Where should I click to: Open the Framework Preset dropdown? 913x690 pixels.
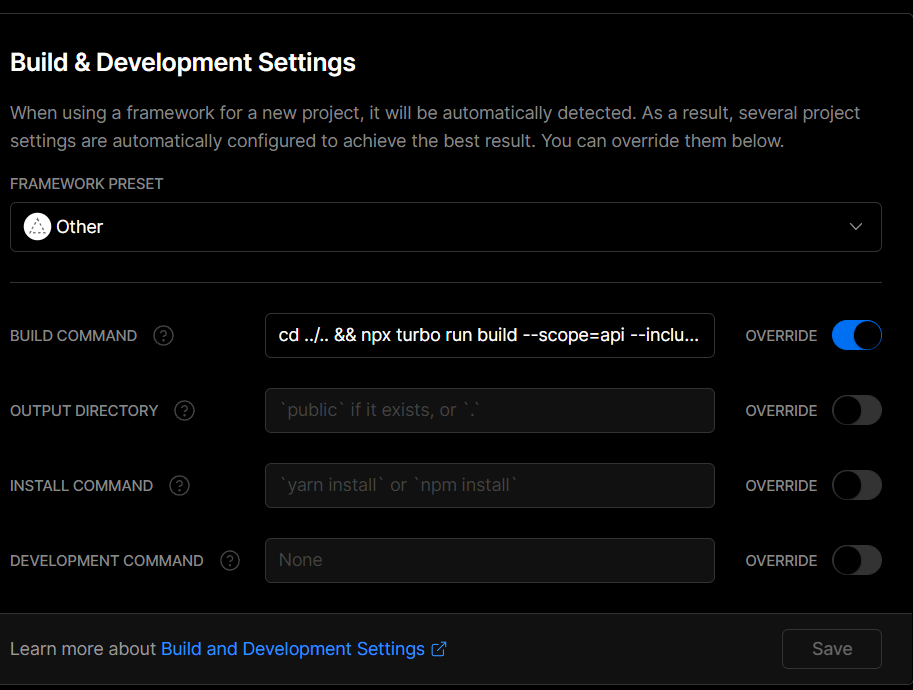coord(446,227)
